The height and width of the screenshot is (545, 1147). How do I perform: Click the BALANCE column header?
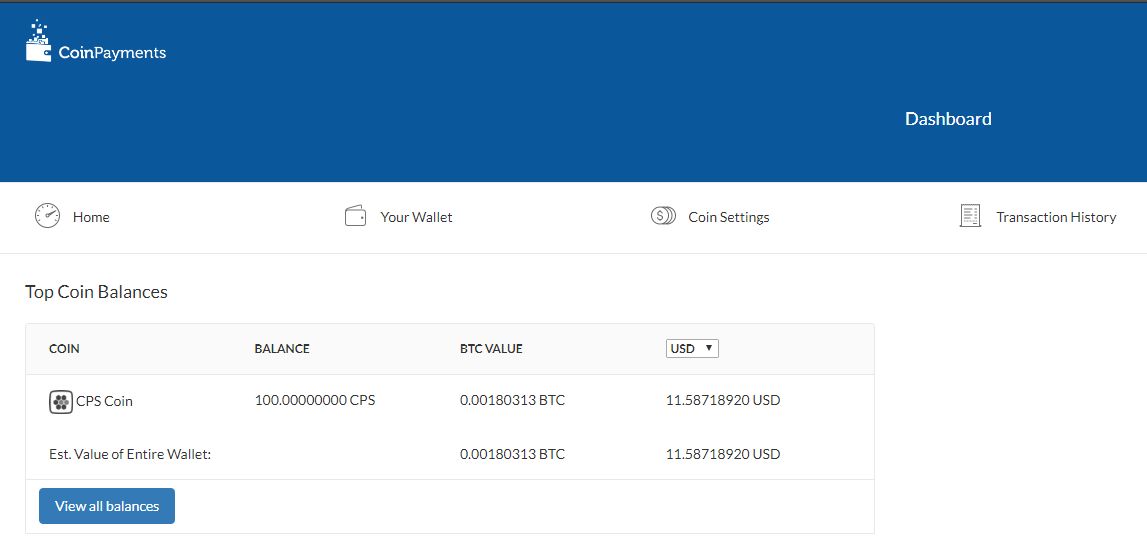pyautogui.click(x=282, y=349)
